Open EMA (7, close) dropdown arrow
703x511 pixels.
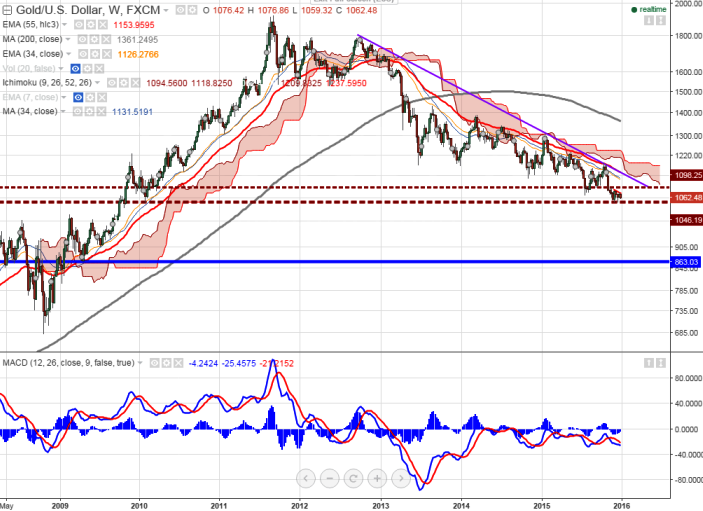(64, 97)
